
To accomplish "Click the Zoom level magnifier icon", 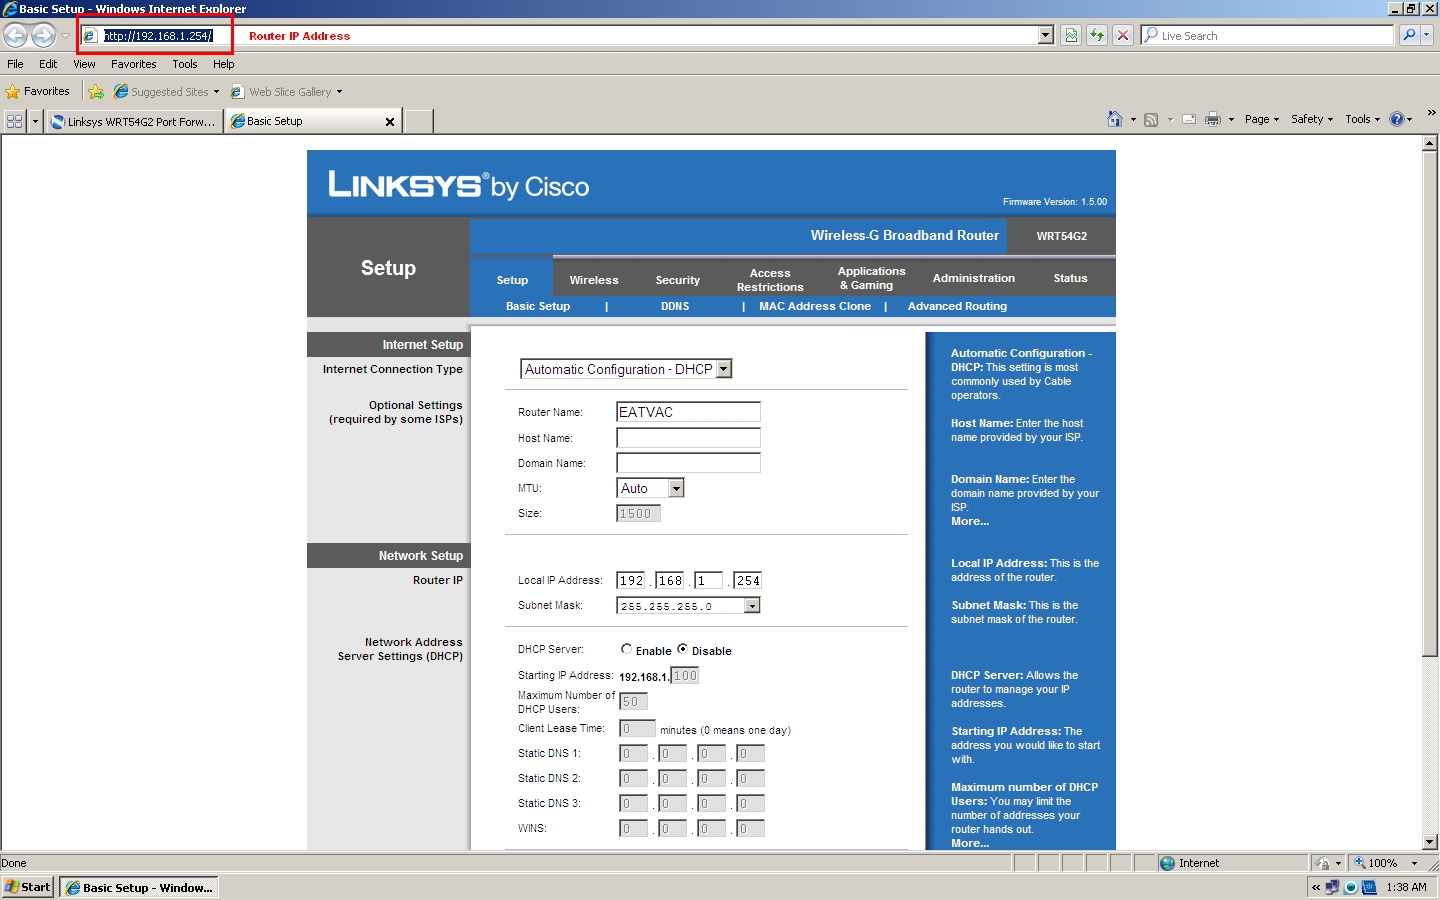I will (1360, 863).
